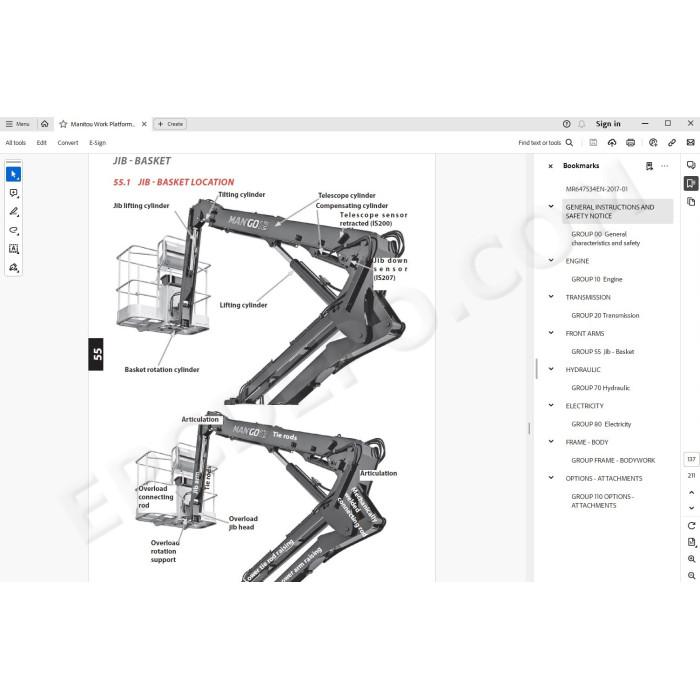This screenshot has height=700, width=700.
Task: Collapse the ENGINE bookmark group
Action: [551, 261]
